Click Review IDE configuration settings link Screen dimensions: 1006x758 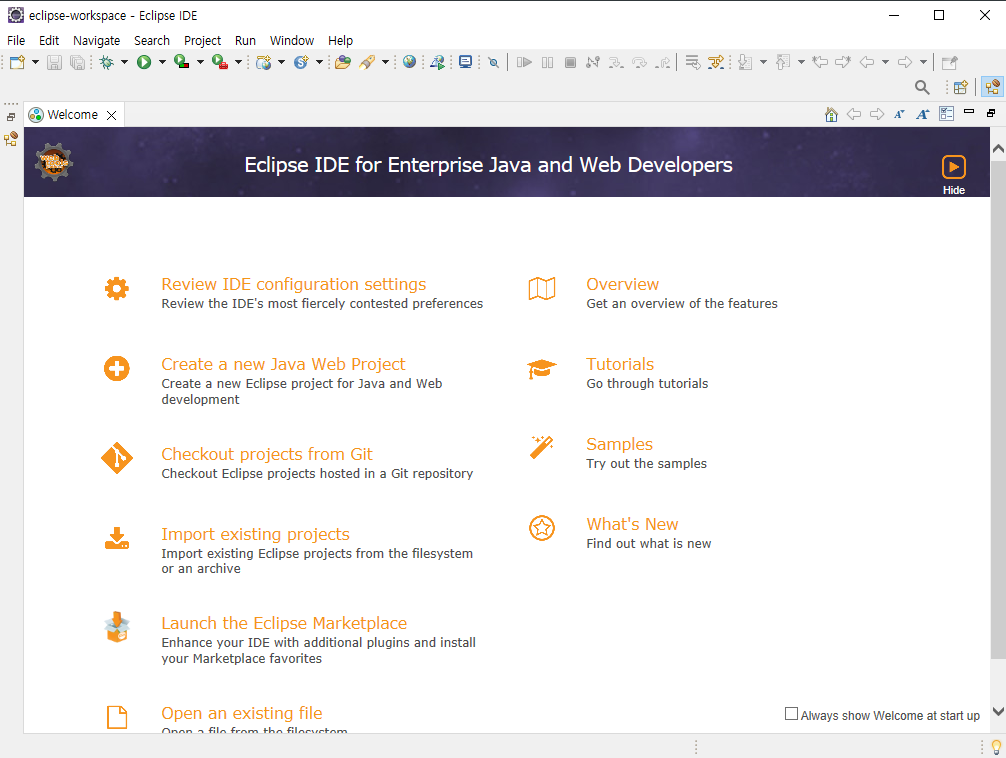(294, 284)
